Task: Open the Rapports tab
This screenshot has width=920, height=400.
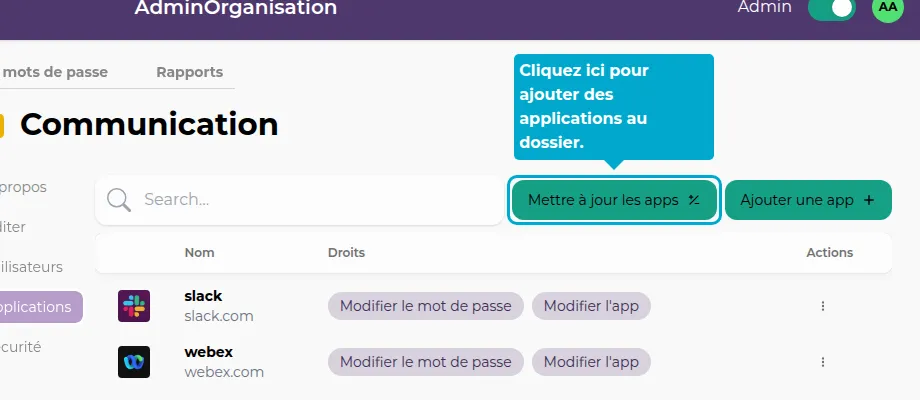Action: pyautogui.click(x=189, y=72)
